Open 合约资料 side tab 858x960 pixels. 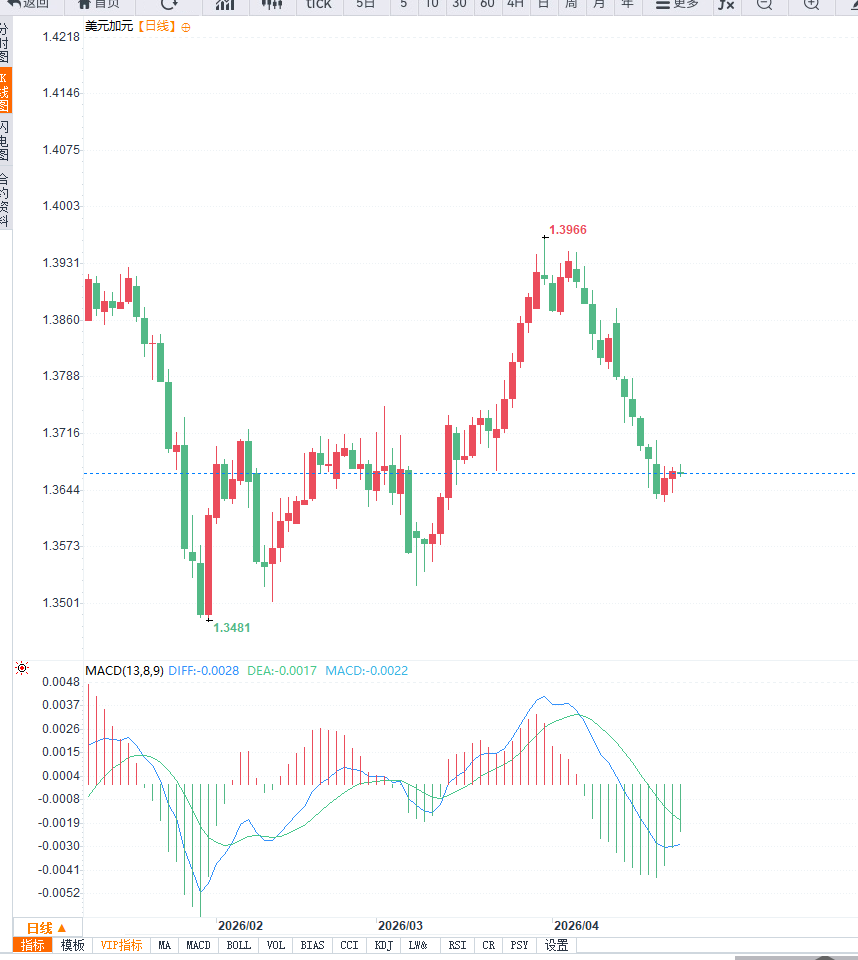[5, 198]
